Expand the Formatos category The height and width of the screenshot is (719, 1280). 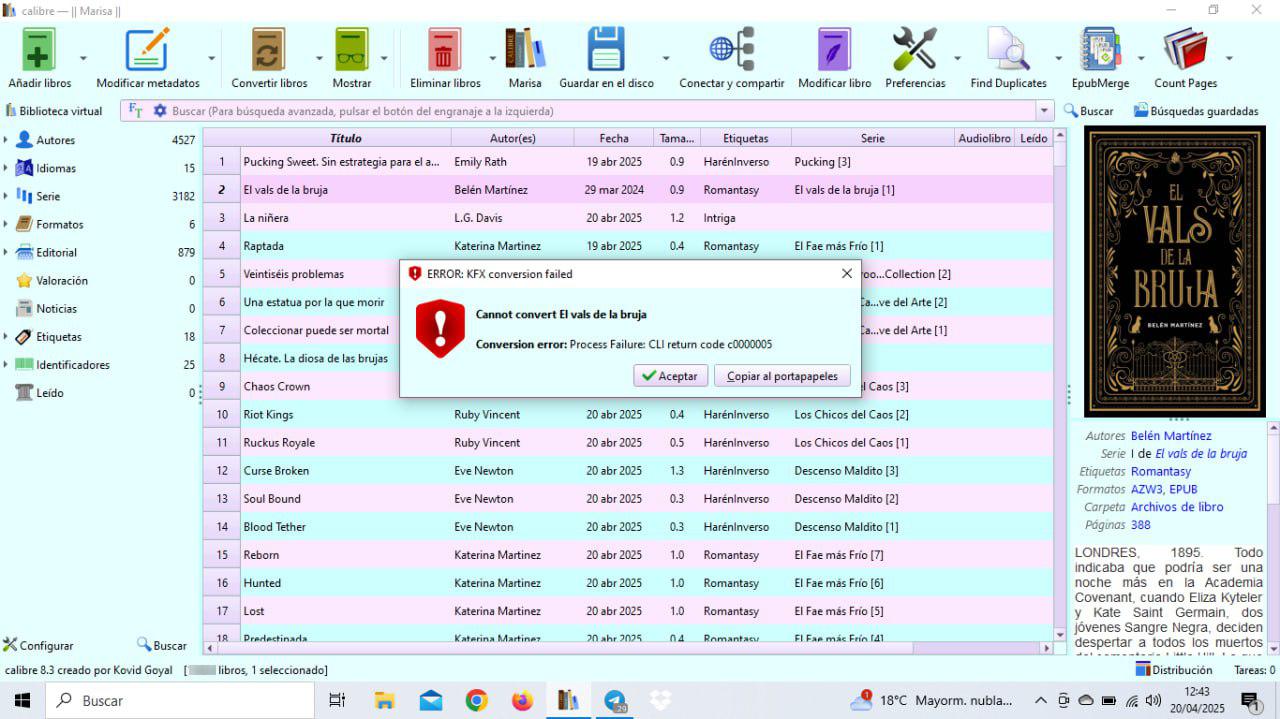point(6,224)
